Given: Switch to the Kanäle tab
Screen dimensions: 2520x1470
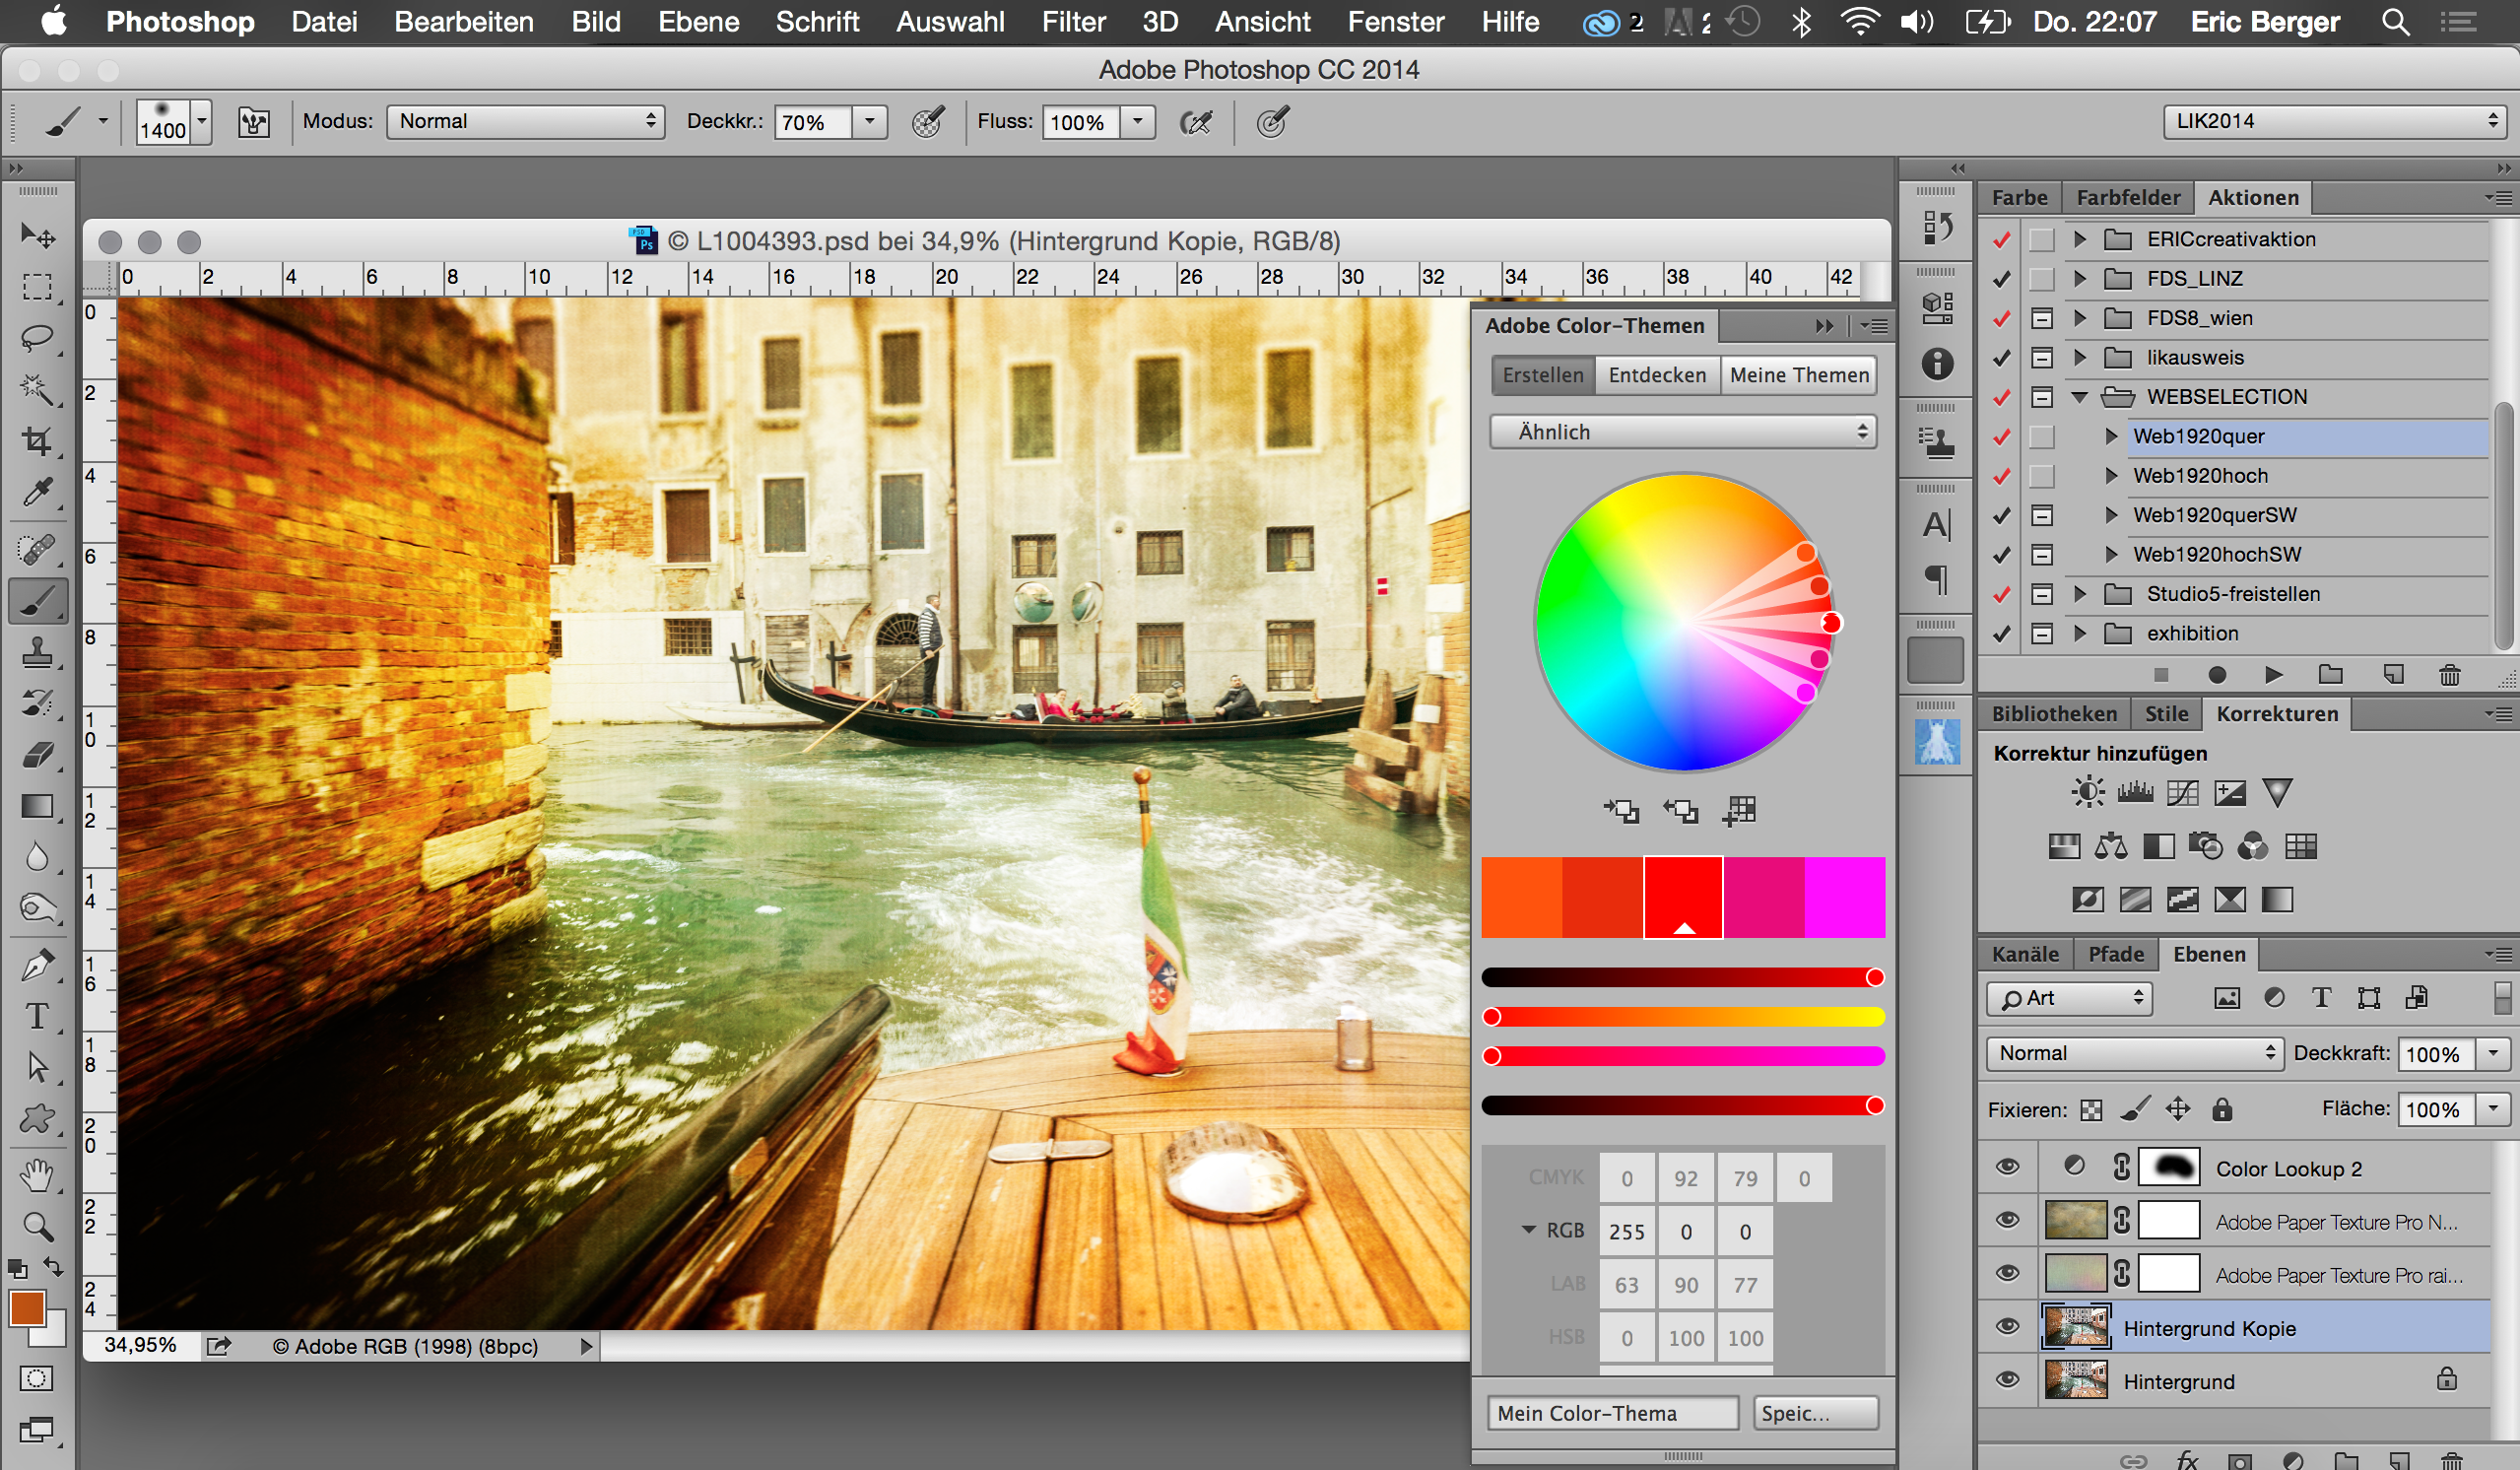Looking at the screenshot, I should [x=2024, y=954].
